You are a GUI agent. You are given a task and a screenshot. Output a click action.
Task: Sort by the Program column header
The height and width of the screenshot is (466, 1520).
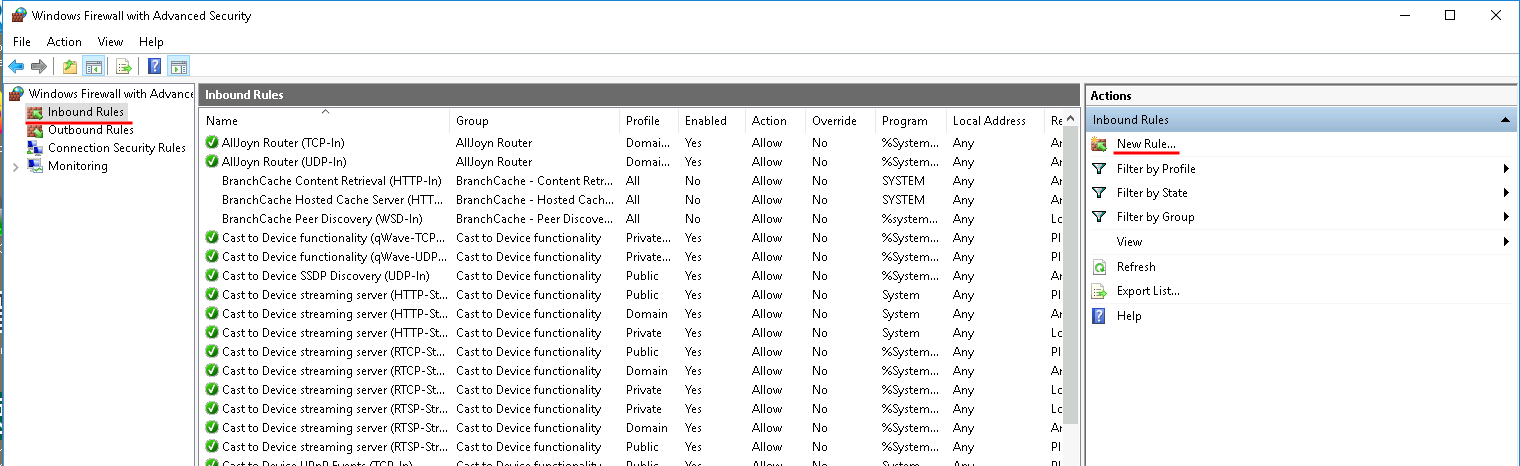click(910, 121)
